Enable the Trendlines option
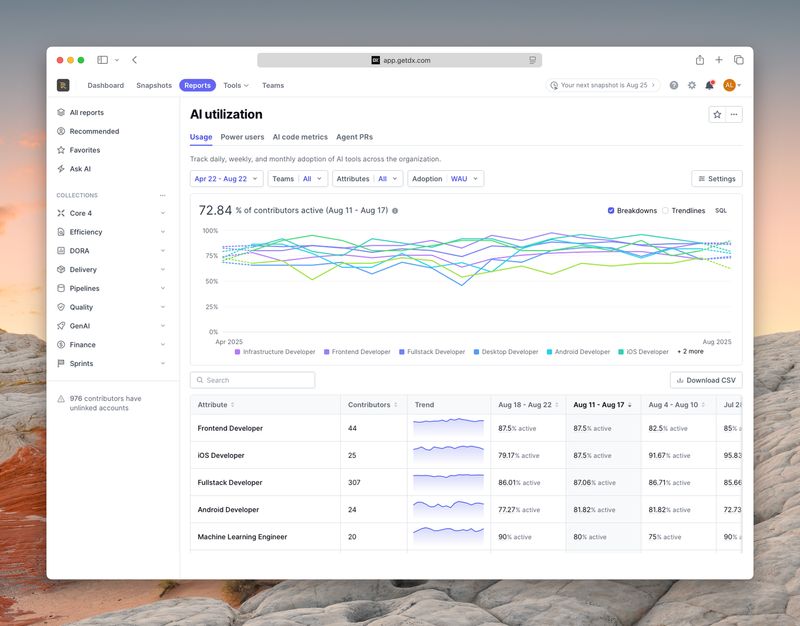Viewport: 800px width, 626px height. point(665,211)
